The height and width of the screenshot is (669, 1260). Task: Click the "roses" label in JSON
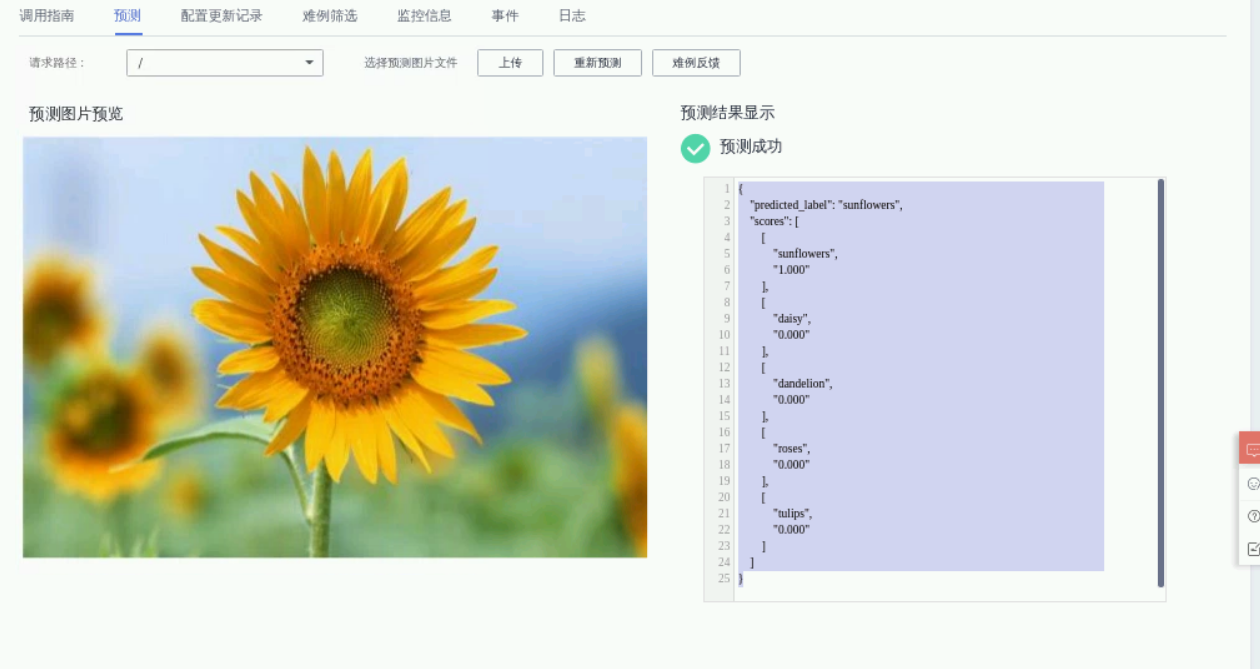[791, 448]
